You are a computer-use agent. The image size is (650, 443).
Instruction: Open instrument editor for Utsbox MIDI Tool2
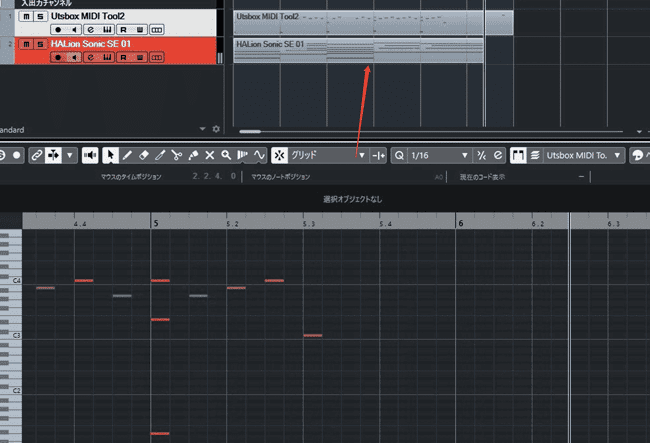[107, 30]
